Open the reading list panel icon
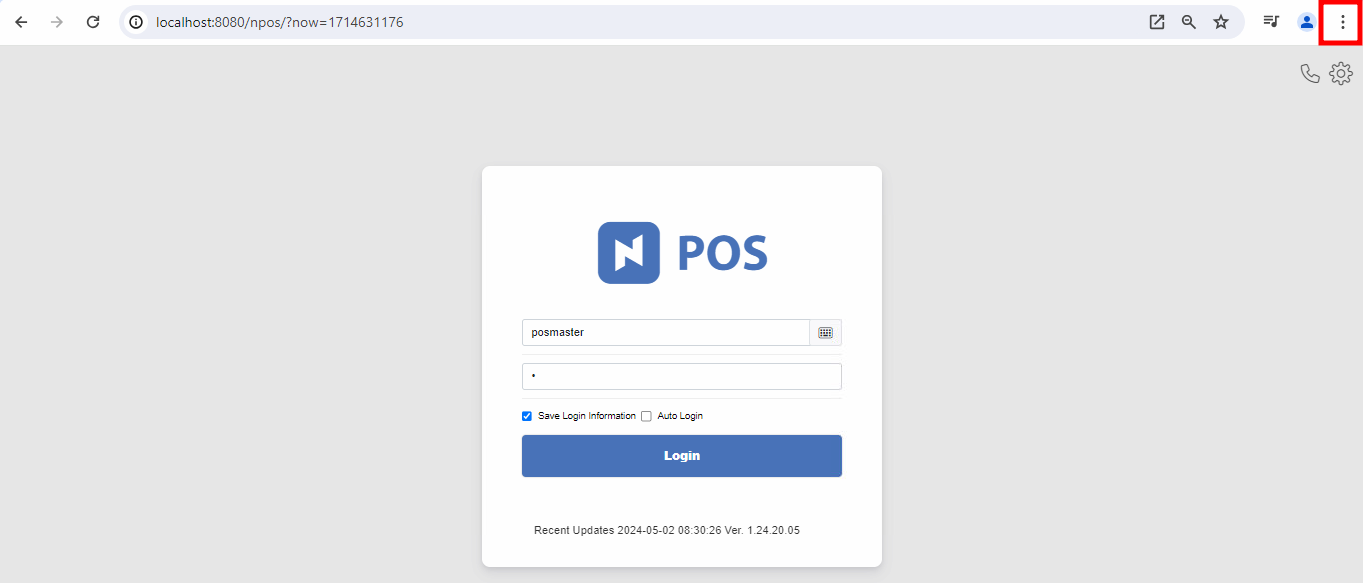 [1271, 21]
